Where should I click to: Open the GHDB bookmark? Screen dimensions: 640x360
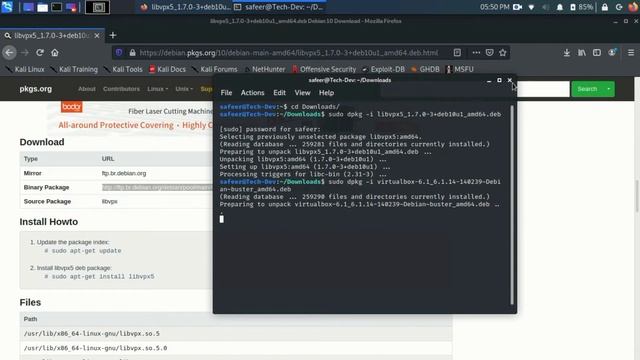point(425,69)
